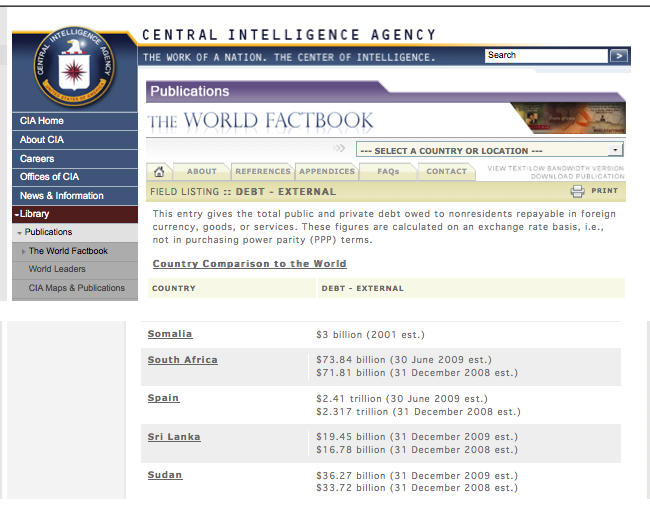Click the PRINT link
This screenshot has height=517, width=650.
604,191
